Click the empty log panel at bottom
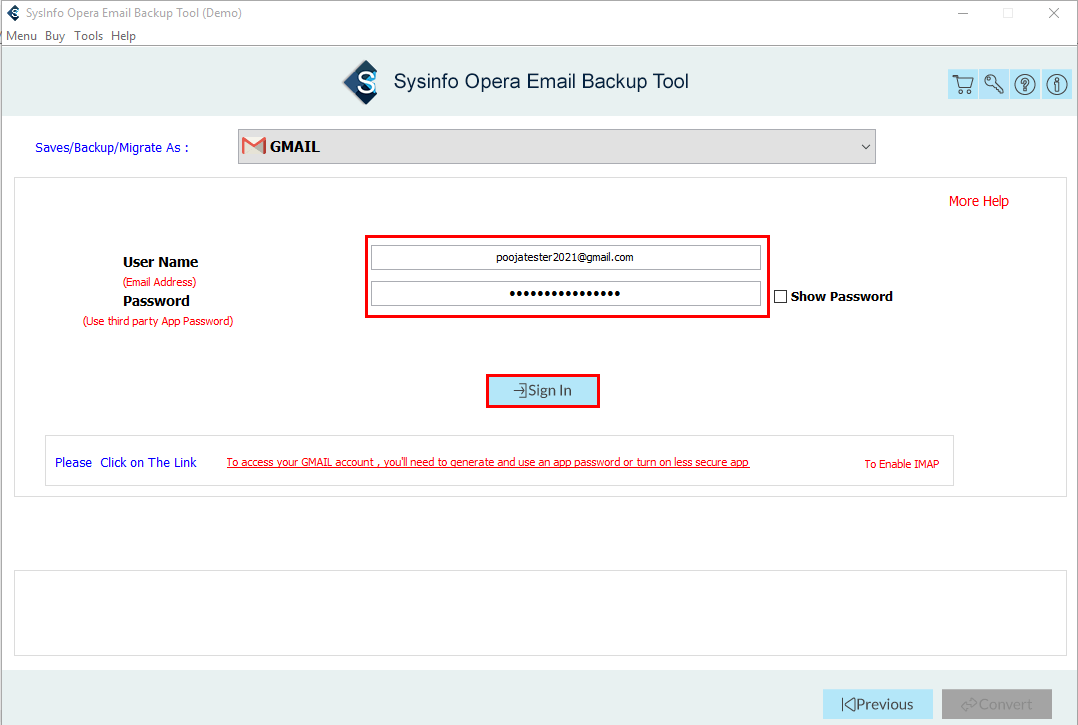The height and width of the screenshot is (725, 1078). (x=540, y=613)
